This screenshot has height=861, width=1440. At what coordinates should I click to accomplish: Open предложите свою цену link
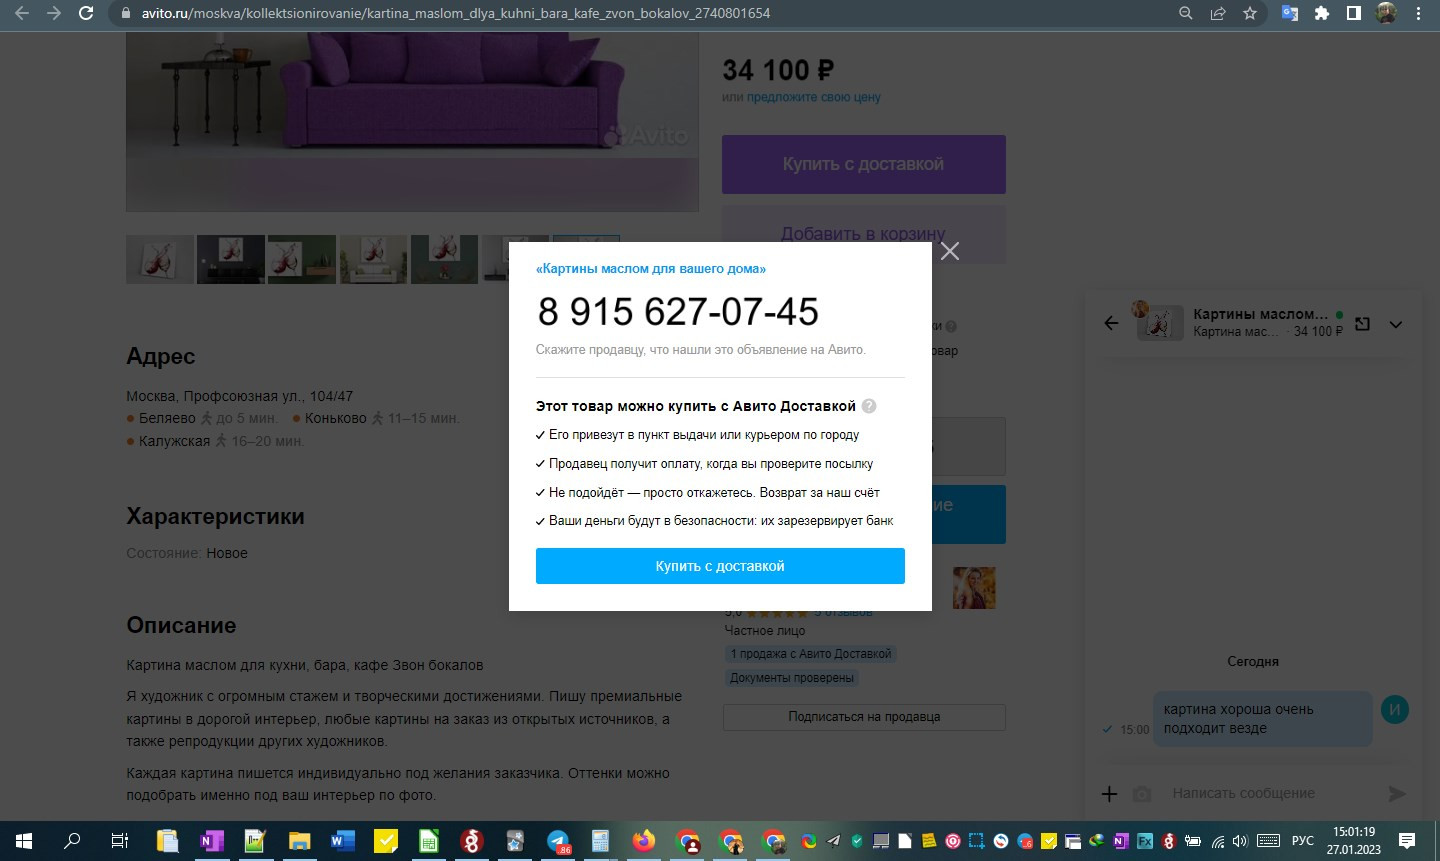[x=814, y=97]
